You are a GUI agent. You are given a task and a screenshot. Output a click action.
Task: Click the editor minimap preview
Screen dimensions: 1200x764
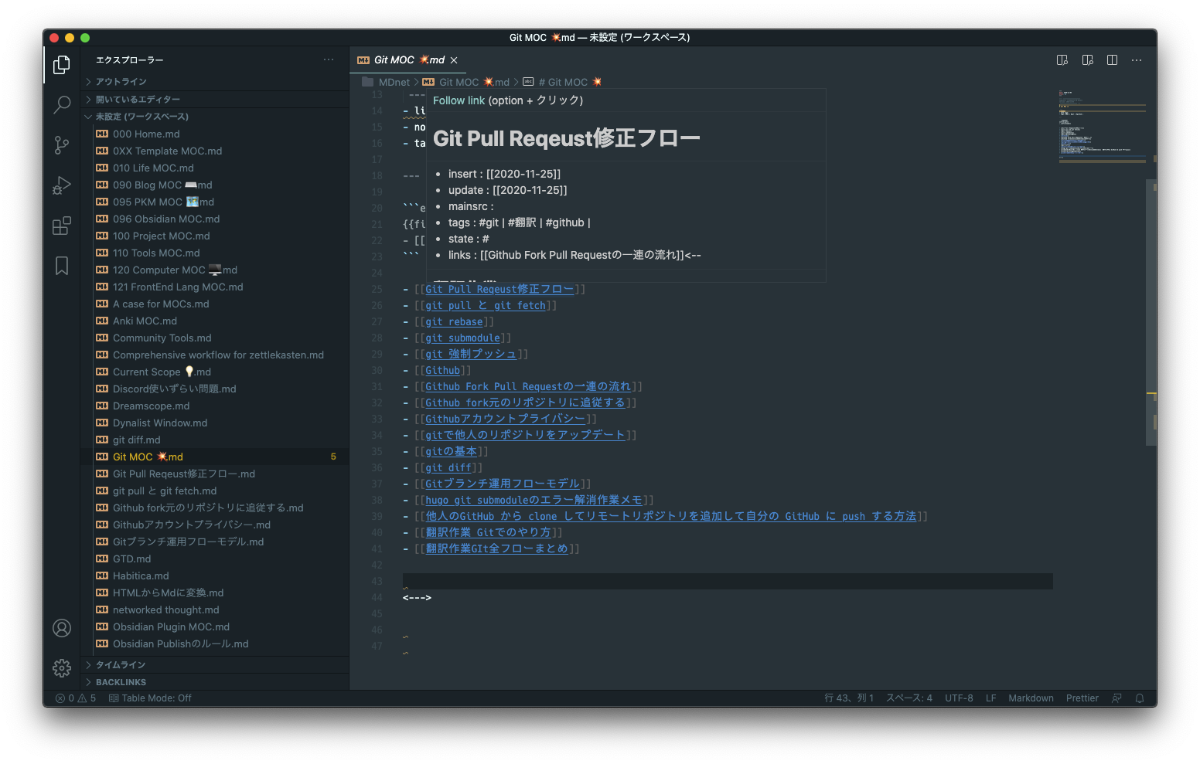pos(1100,125)
